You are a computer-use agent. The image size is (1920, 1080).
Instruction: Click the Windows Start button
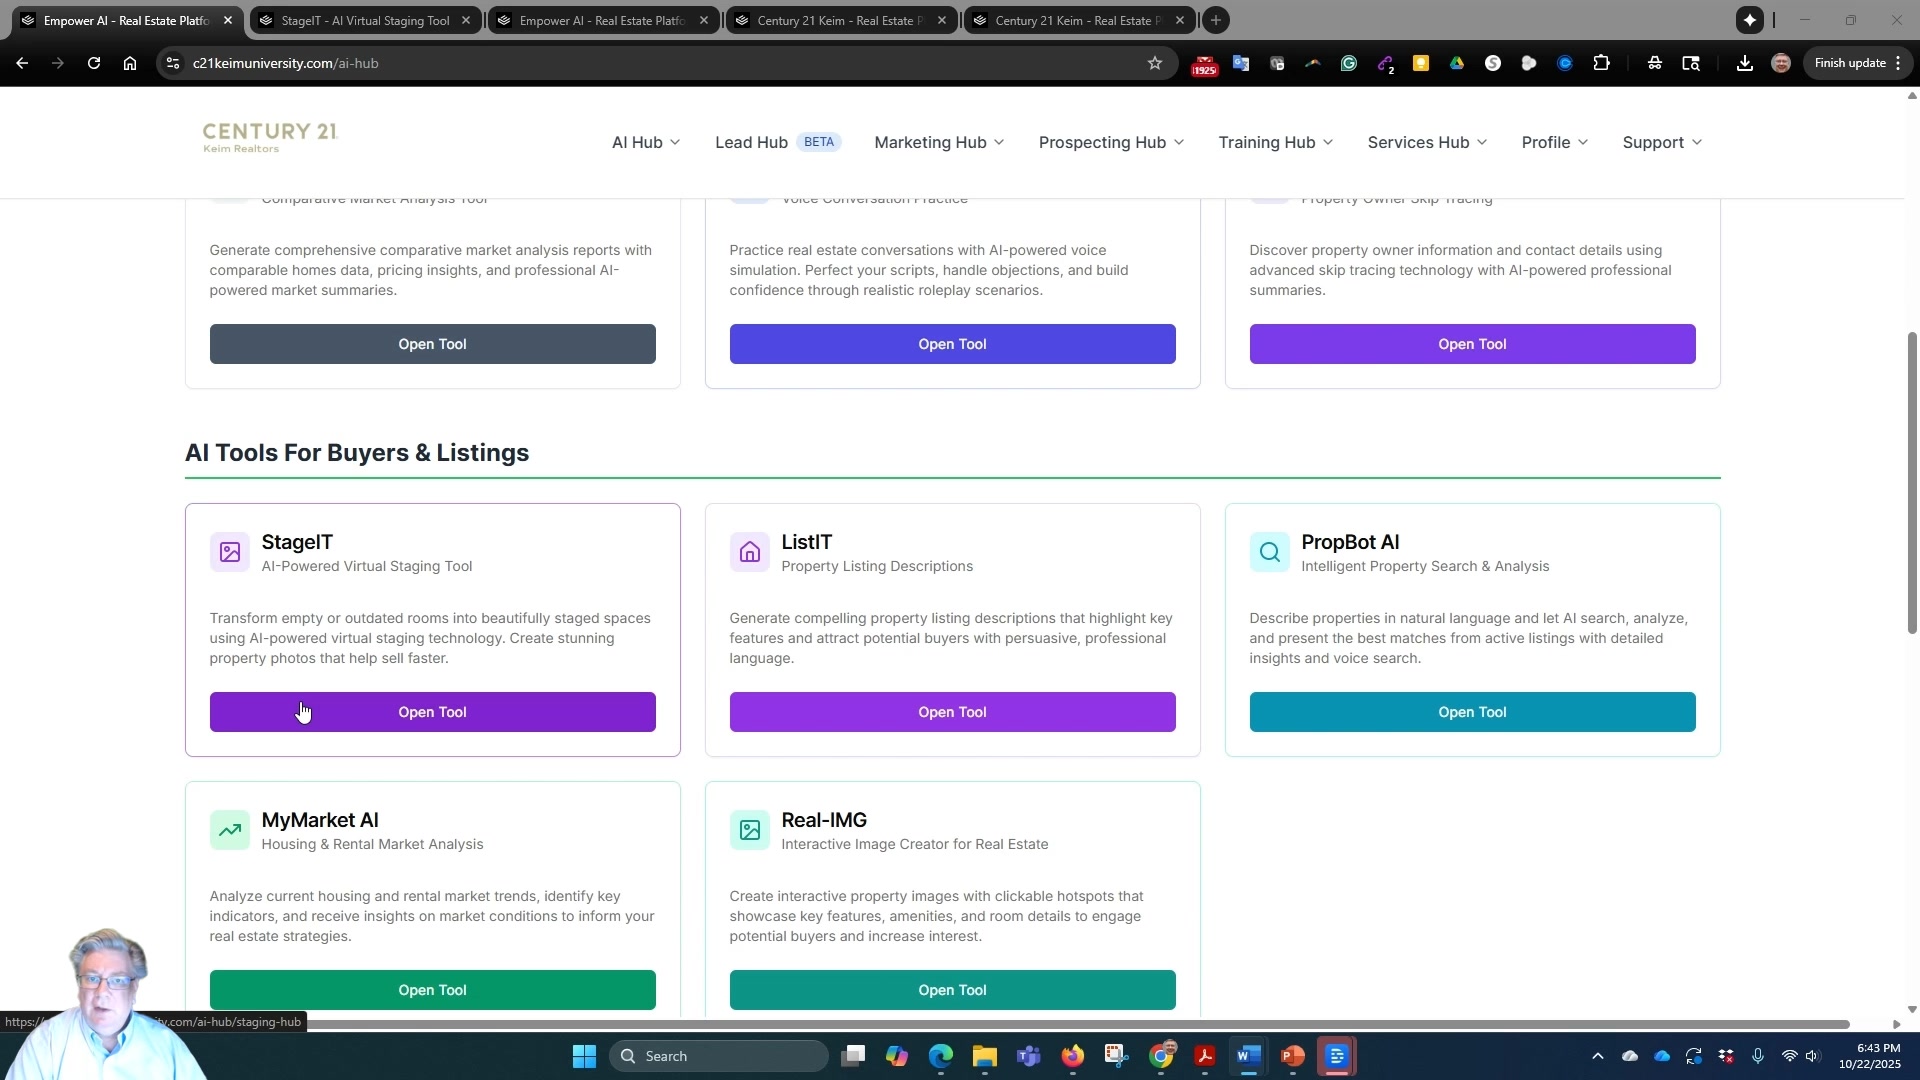coord(585,1056)
